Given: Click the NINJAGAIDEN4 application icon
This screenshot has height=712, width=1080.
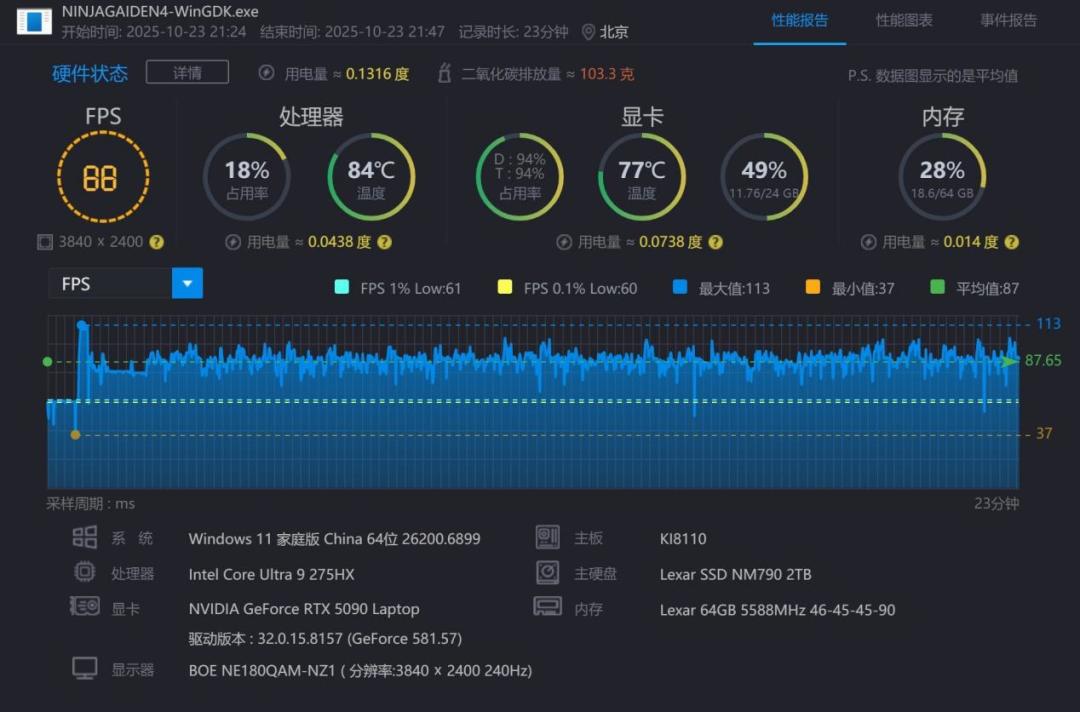Looking at the screenshot, I should [34, 21].
